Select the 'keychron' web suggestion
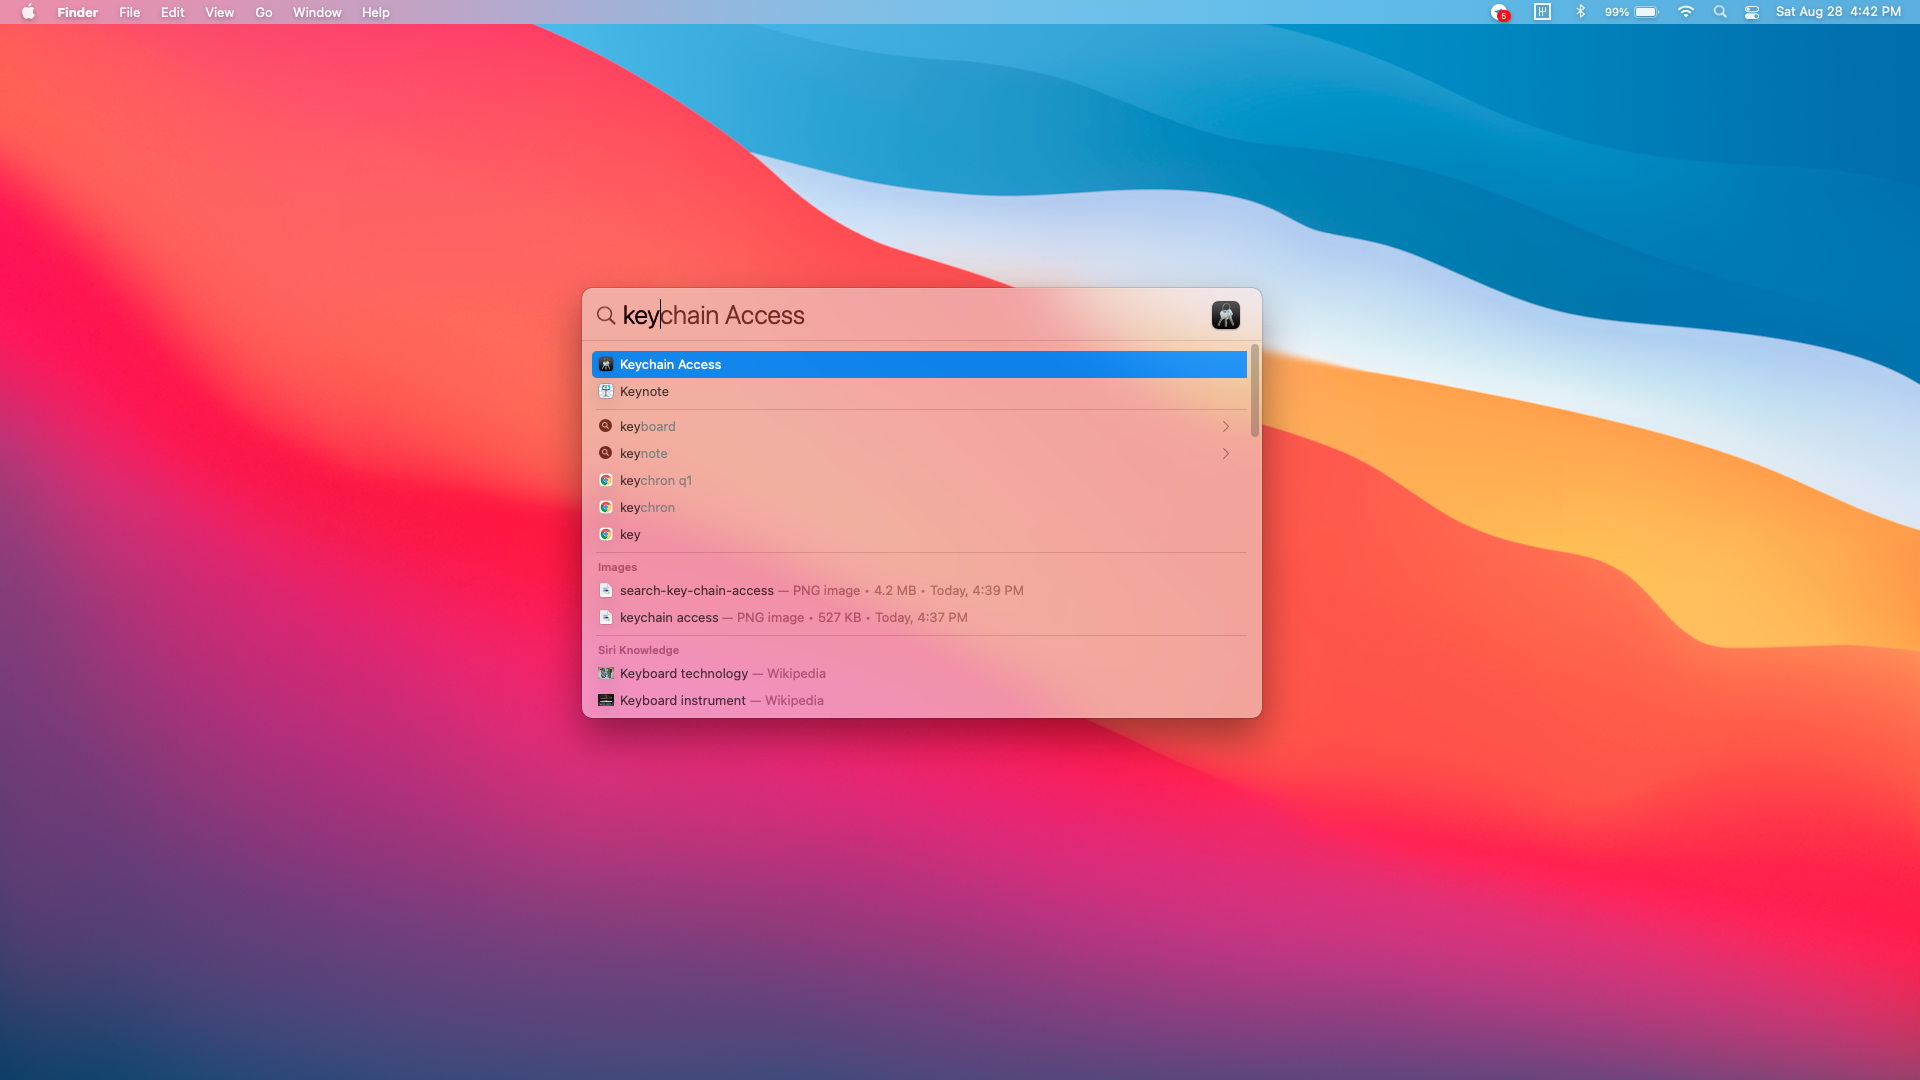 919,507
